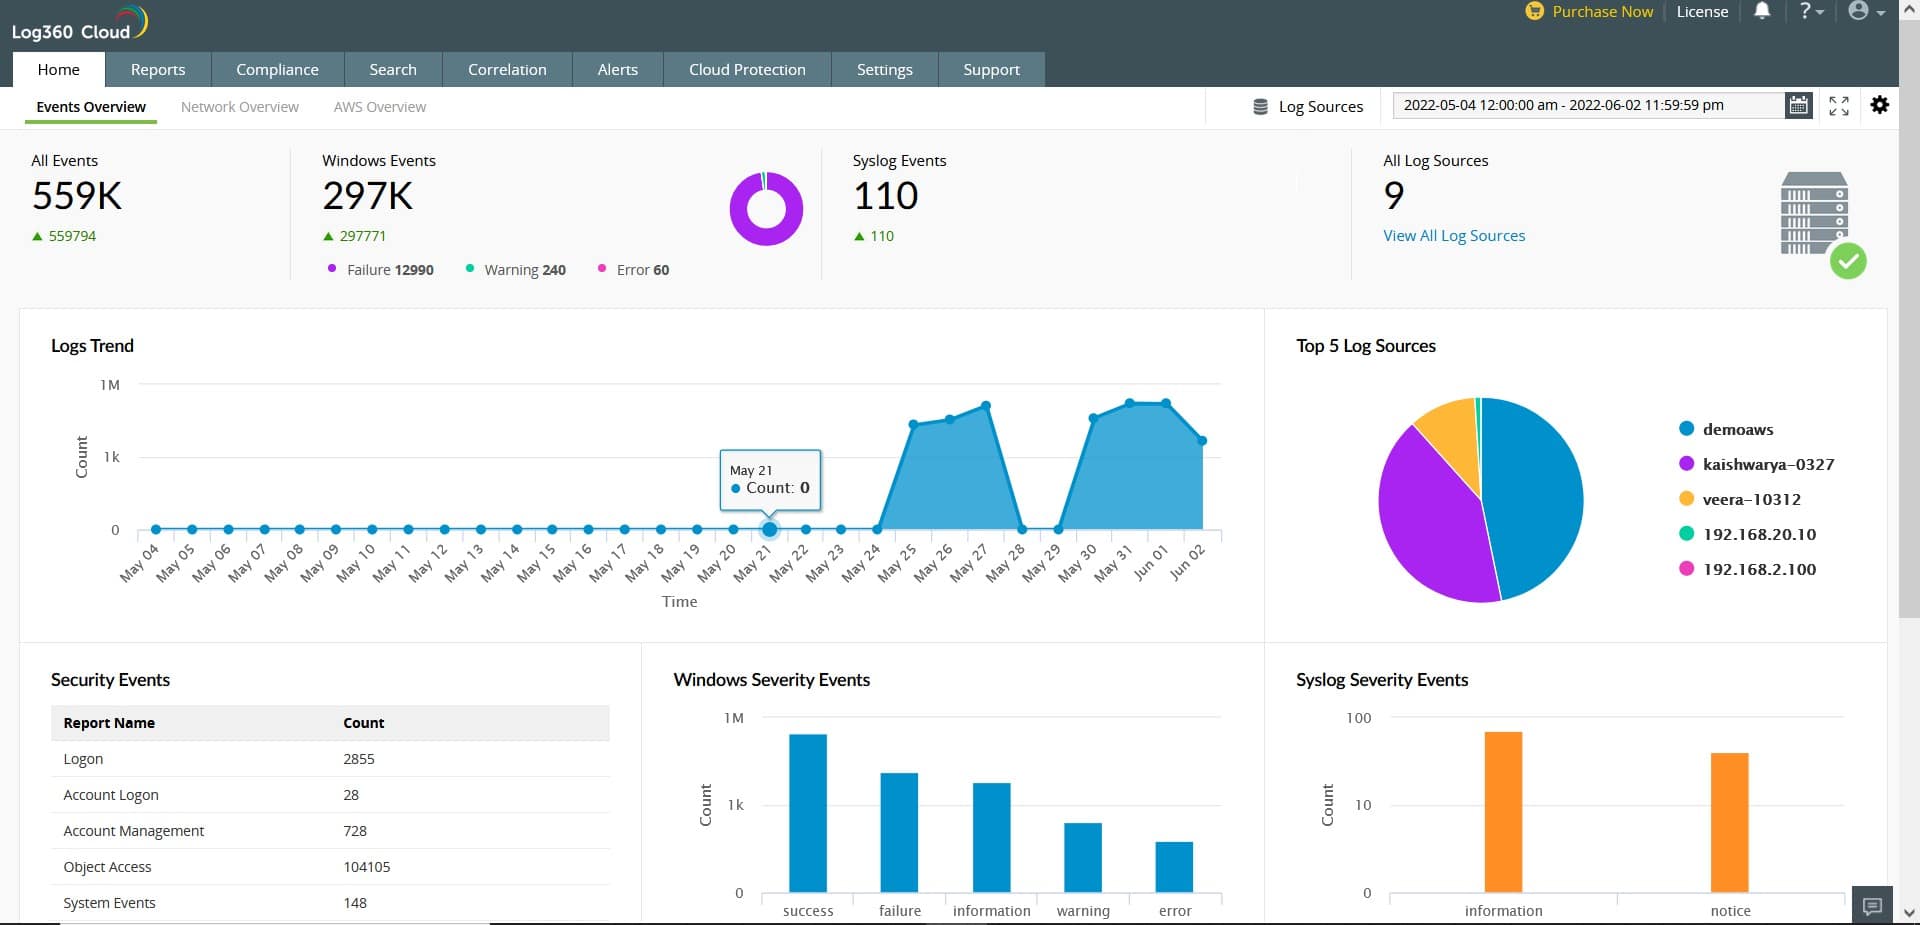1920x925 pixels.
Task: Switch to the Home tab
Action: [x=59, y=69]
